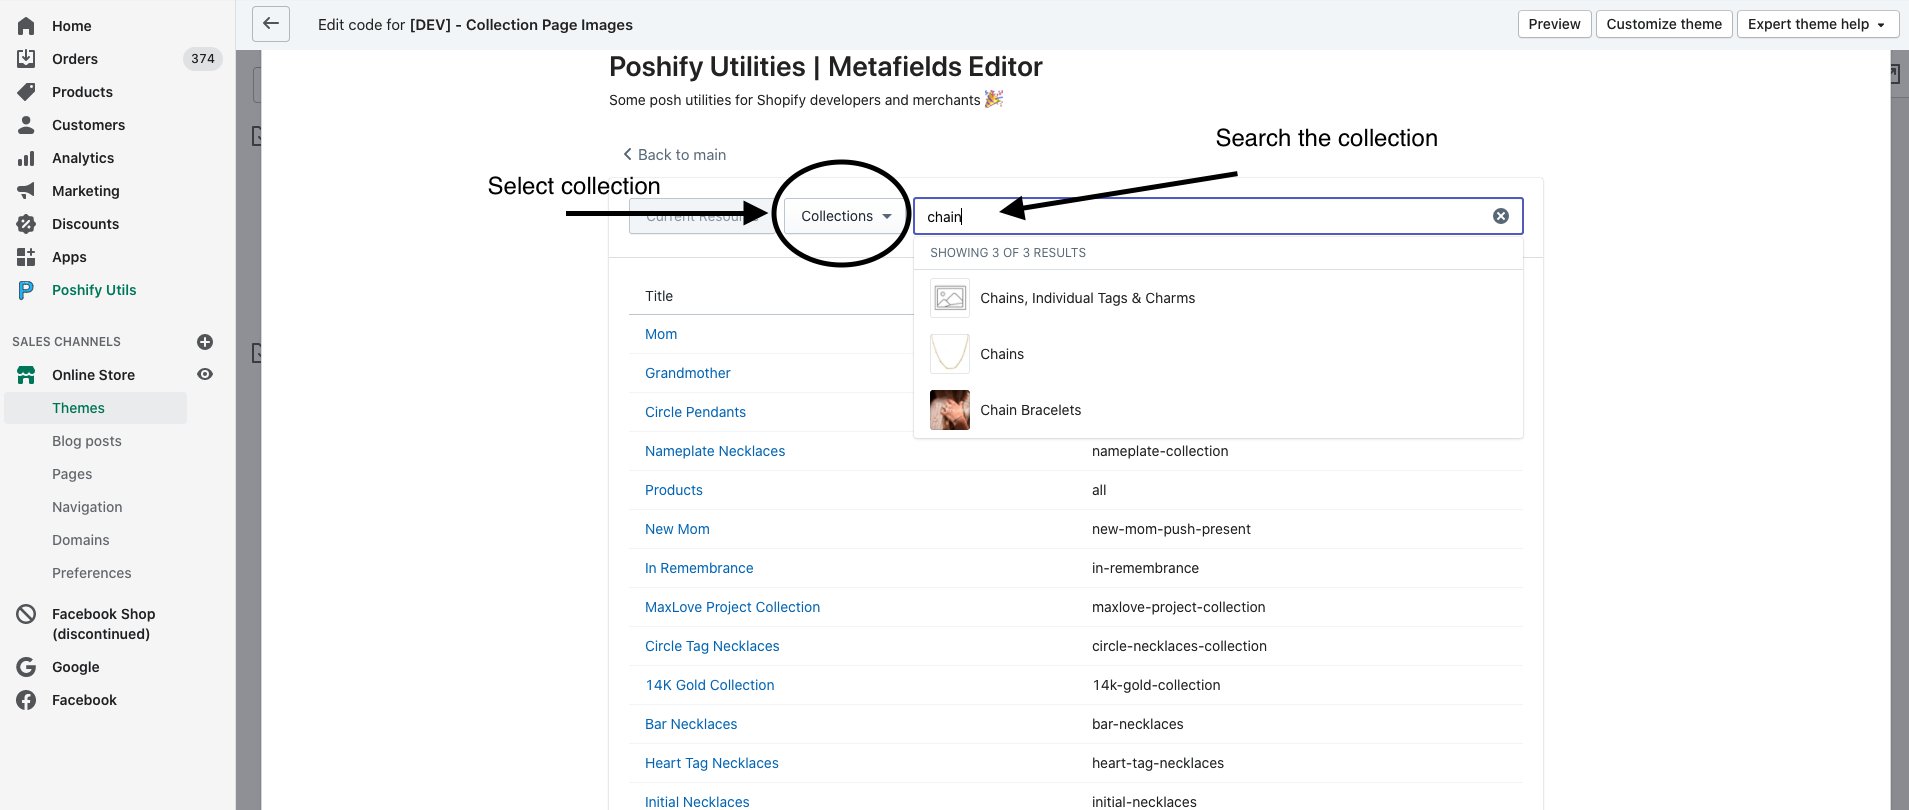Open the Nameplate Necklaces collection link
The width and height of the screenshot is (1909, 810).
click(x=715, y=451)
